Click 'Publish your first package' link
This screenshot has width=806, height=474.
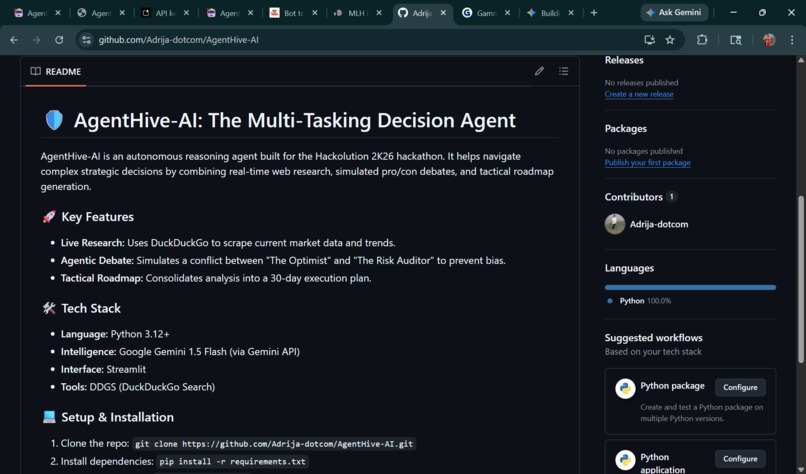[647, 162]
